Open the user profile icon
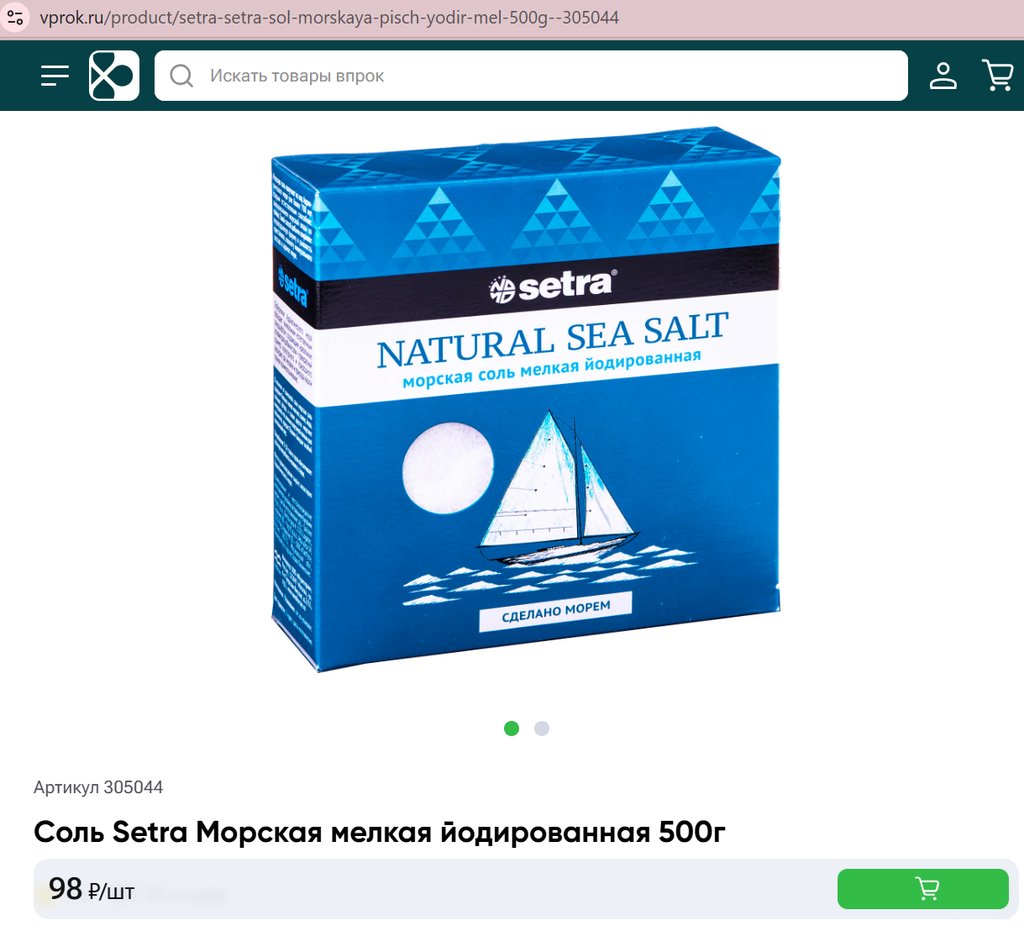 (943, 76)
